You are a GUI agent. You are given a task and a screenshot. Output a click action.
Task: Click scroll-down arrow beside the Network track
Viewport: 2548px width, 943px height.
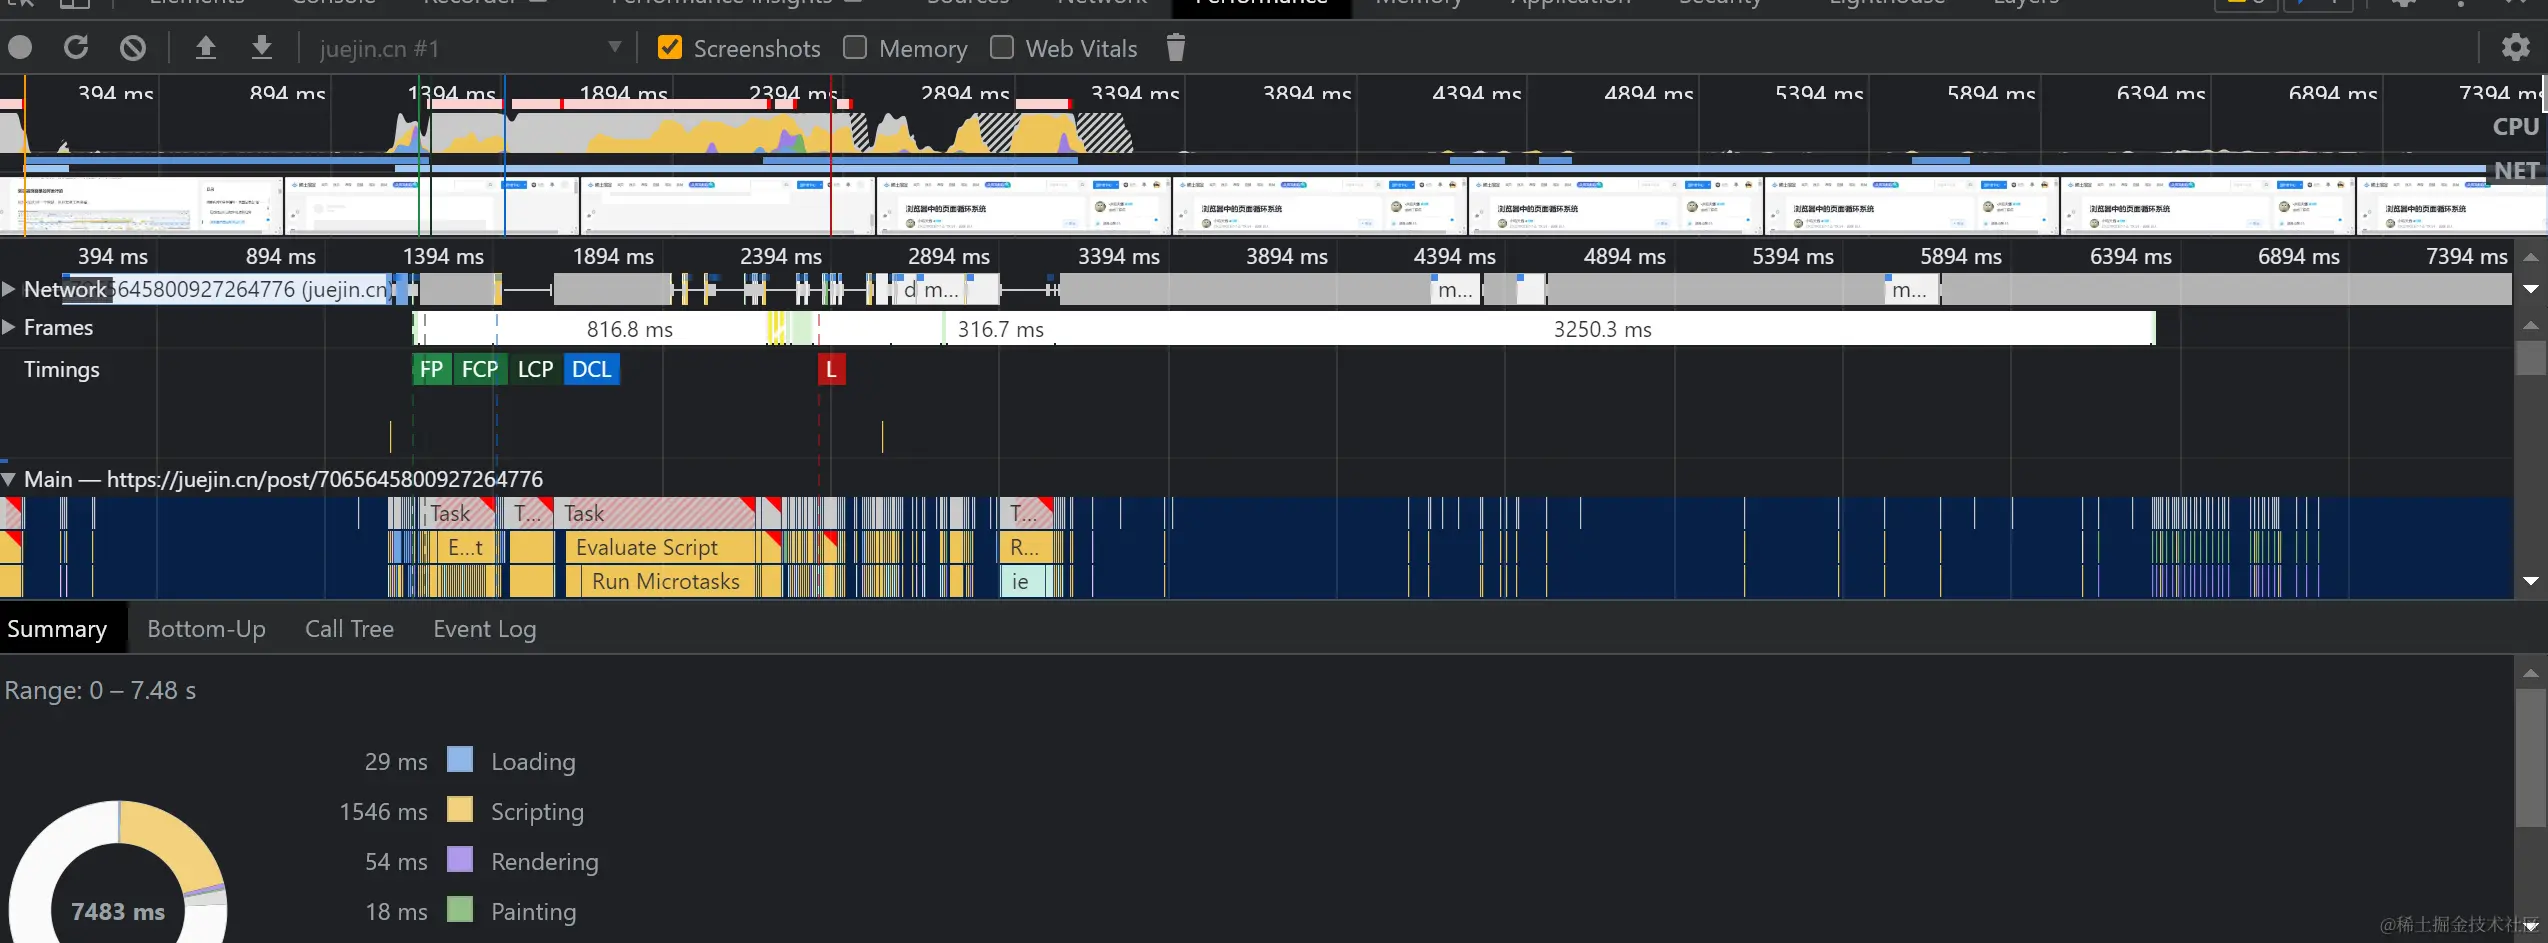2531,289
